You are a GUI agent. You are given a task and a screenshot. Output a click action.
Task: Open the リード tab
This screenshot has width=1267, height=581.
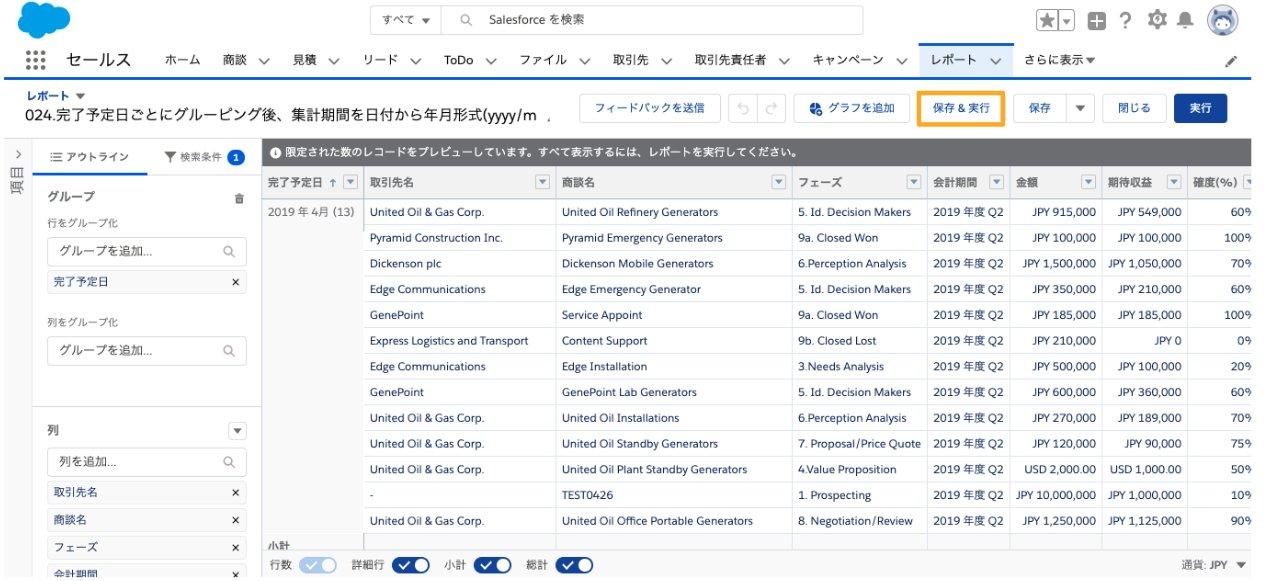pyautogui.click(x=380, y=60)
